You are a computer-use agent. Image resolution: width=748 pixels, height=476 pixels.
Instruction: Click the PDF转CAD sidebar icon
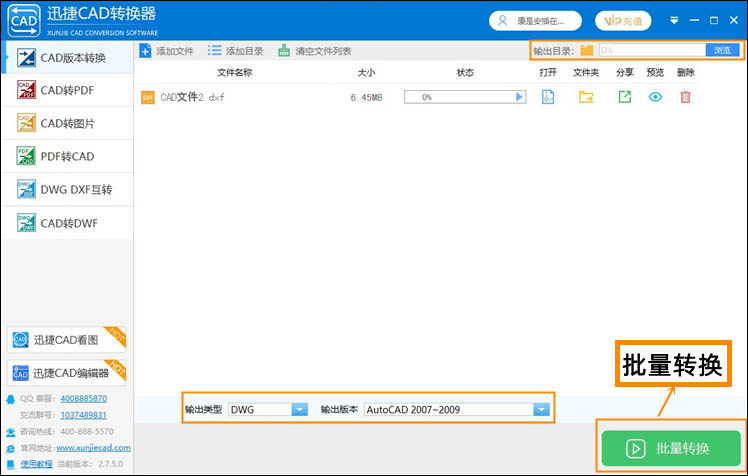tap(26, 156)
